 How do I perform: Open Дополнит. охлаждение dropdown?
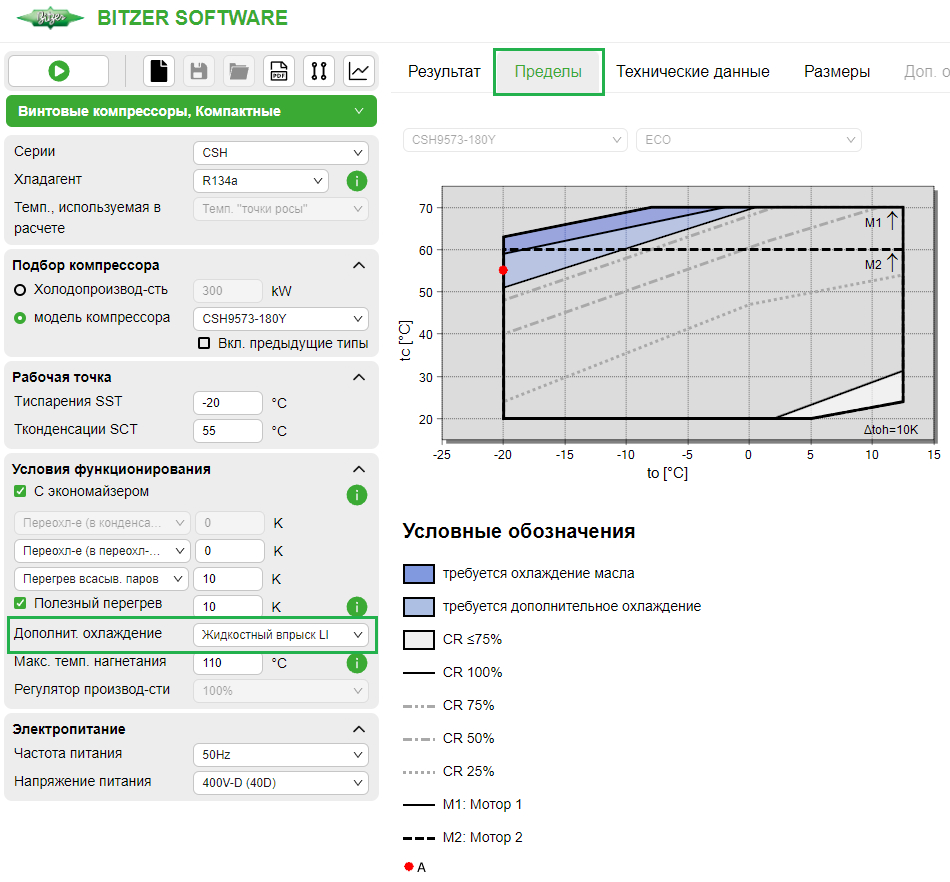(280, 635)
